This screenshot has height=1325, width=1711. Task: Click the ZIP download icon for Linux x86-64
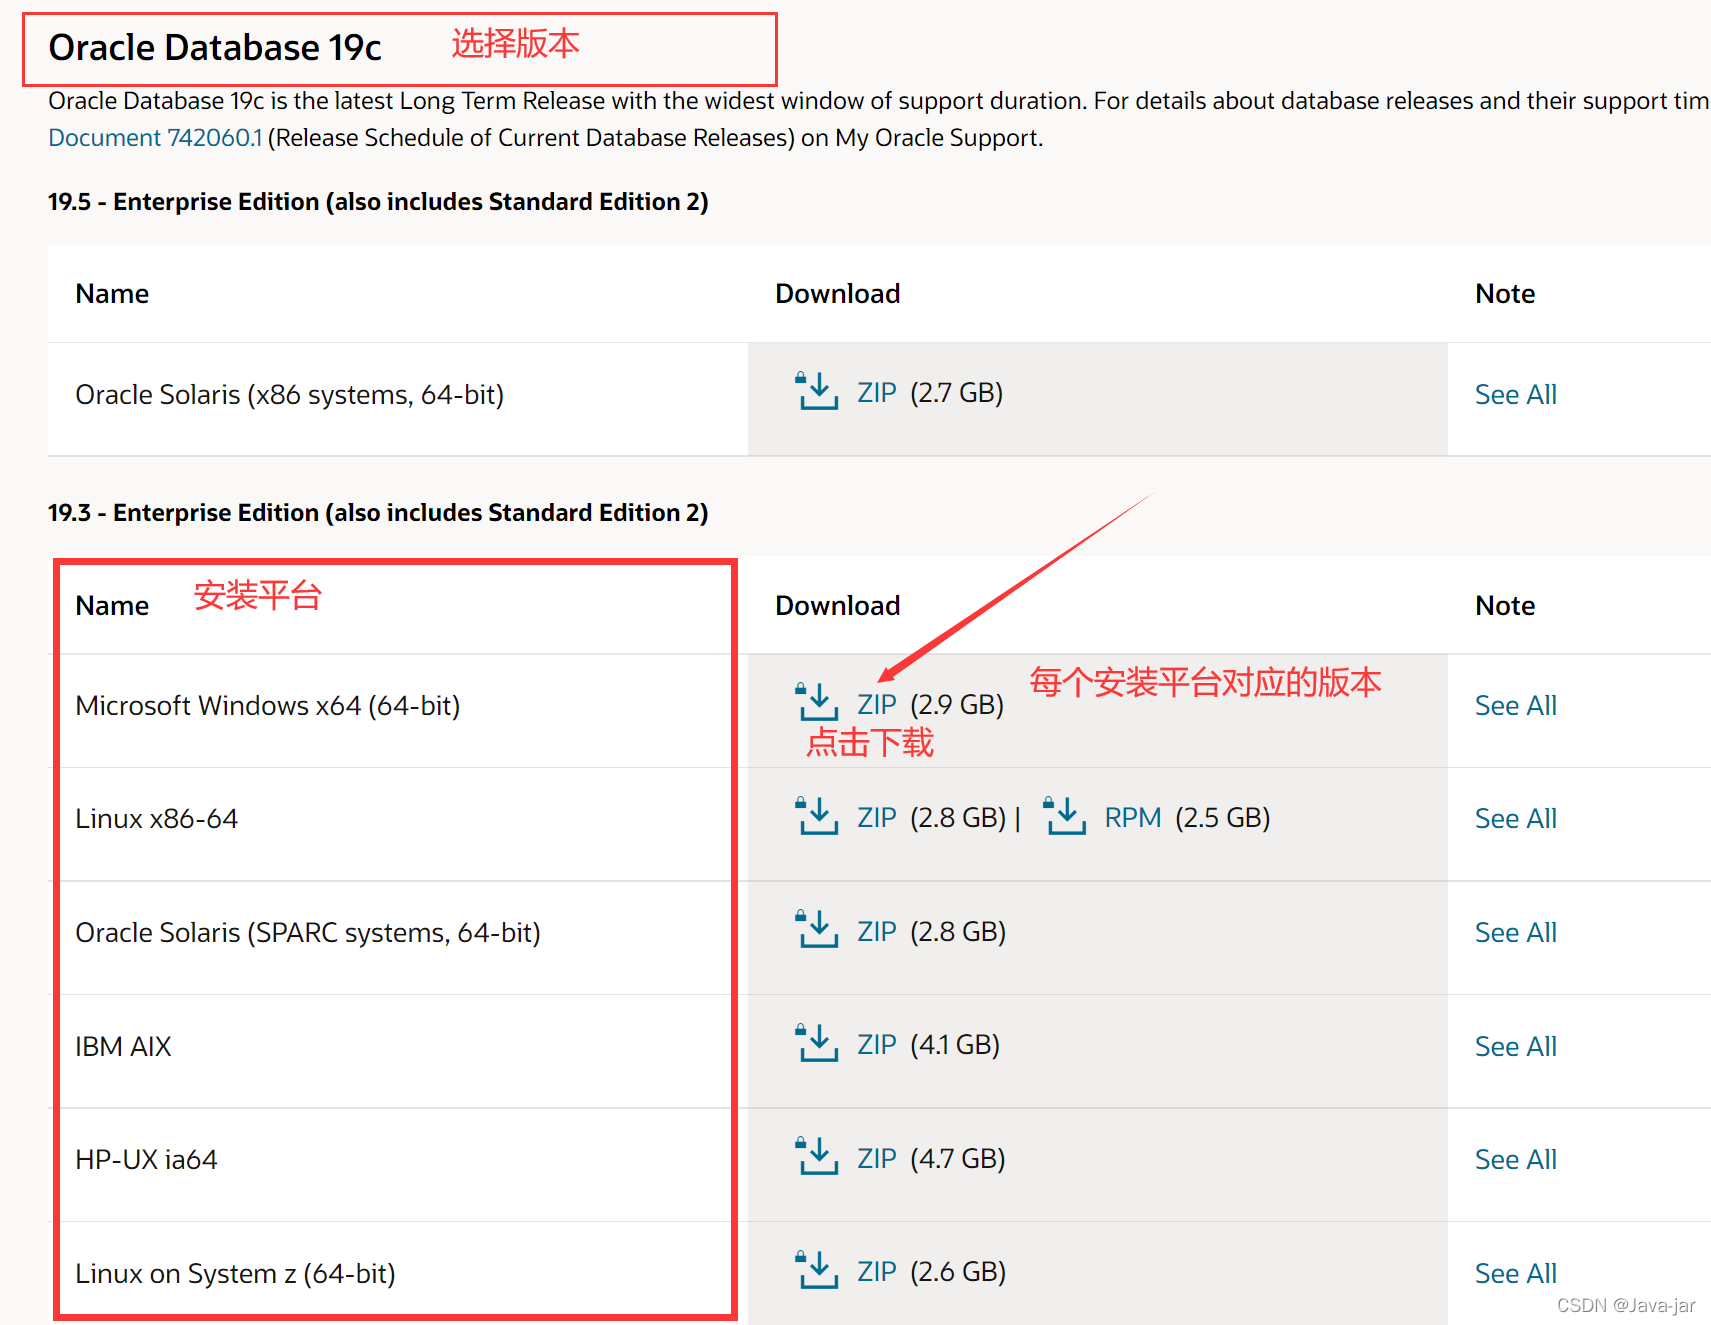817,816
